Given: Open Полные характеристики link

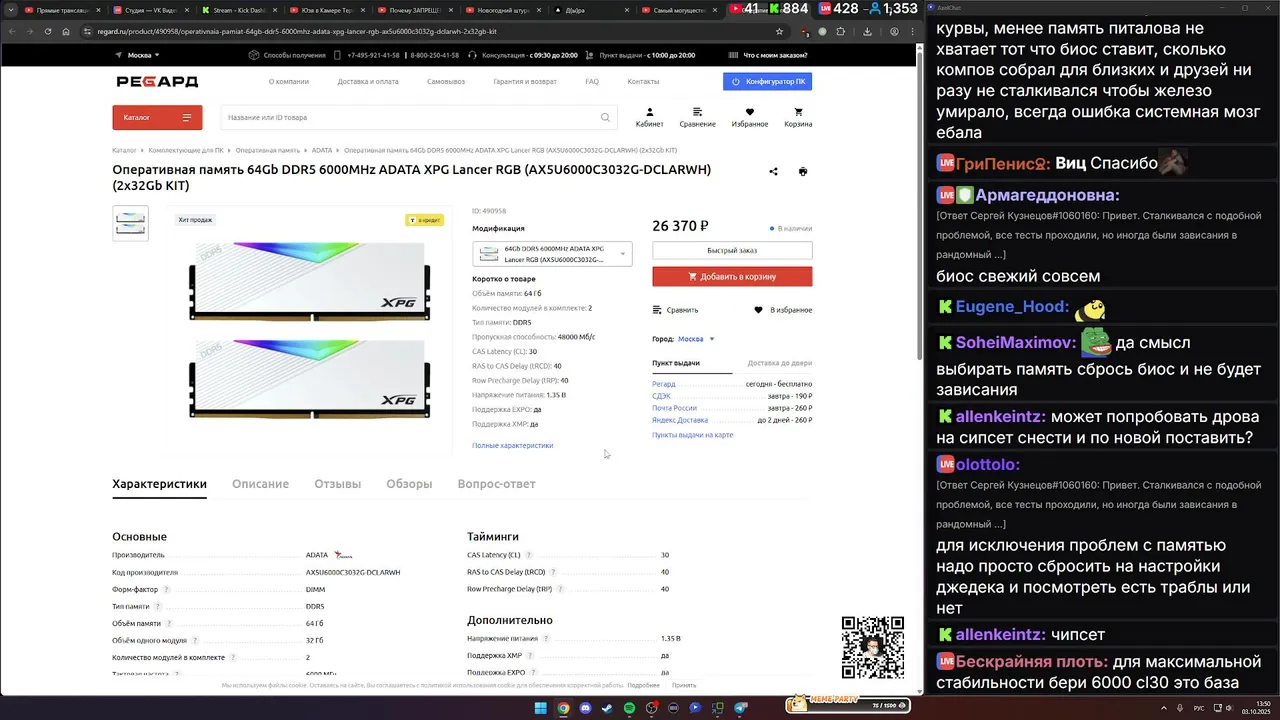Looking at the screenshot, I should (512, 445).
